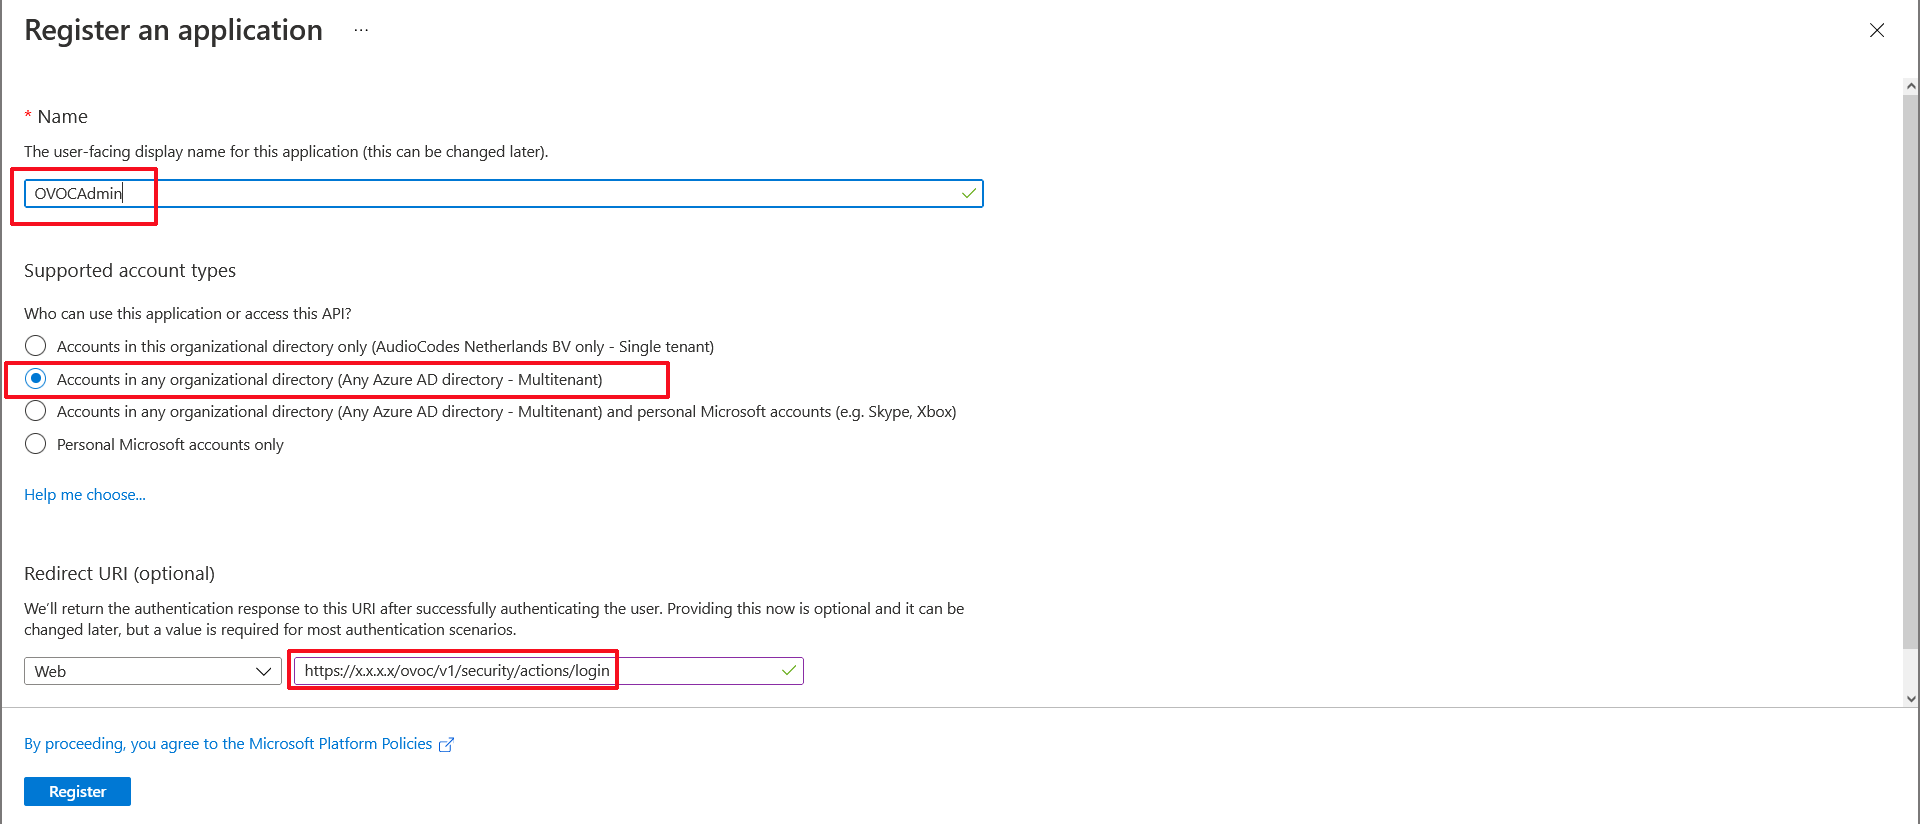Open the Help me choose link

pos(85,494)
